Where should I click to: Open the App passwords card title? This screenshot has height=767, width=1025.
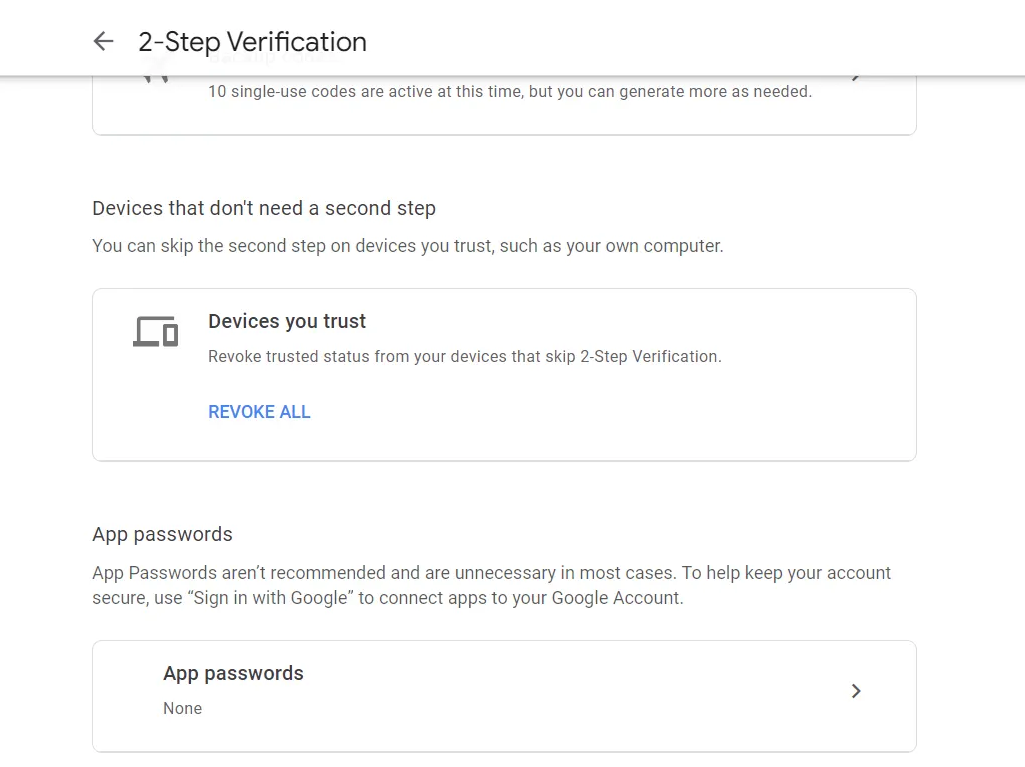233,673
